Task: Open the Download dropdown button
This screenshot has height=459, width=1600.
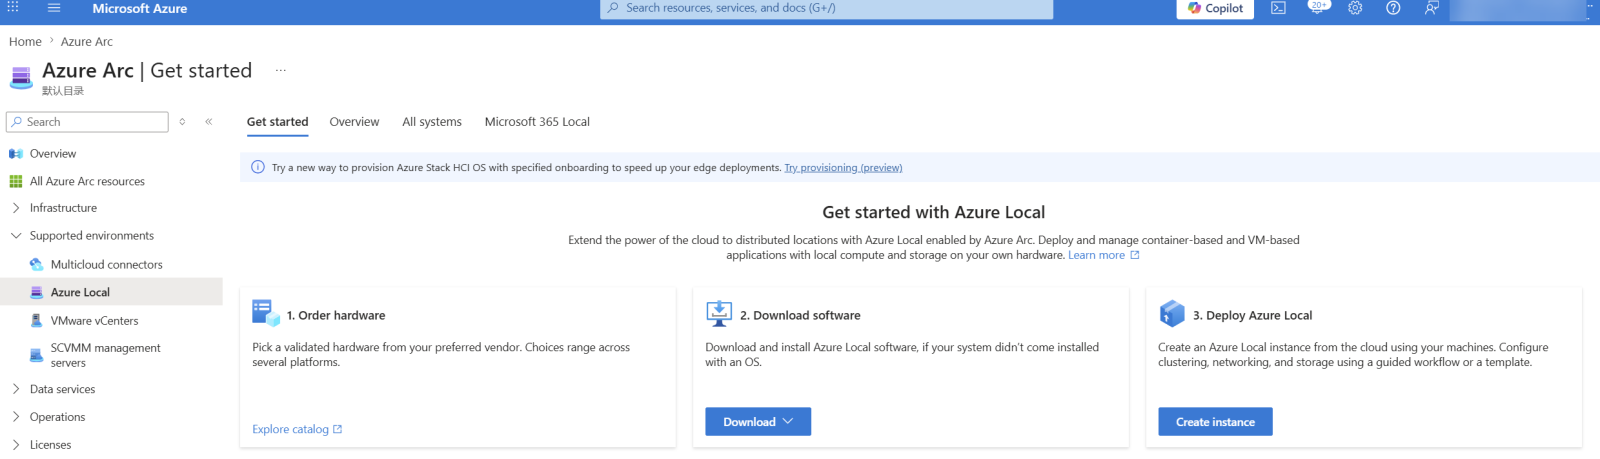Action: click(758, 422)
